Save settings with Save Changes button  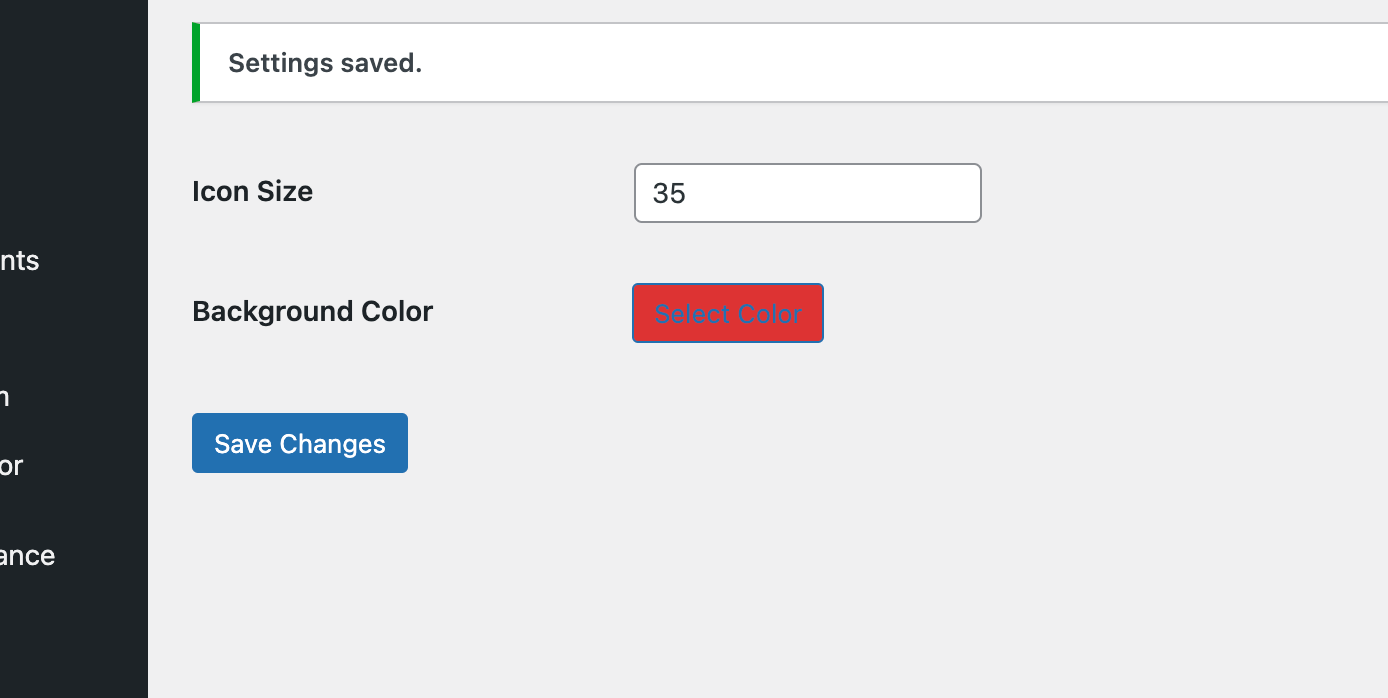(x=299, y=443)
